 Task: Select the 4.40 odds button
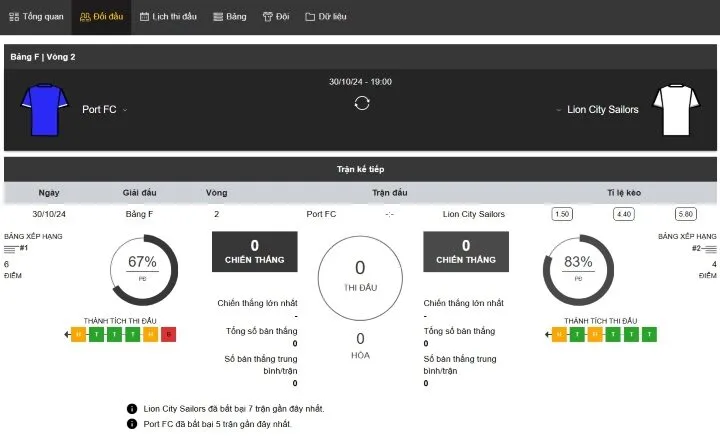point(624,214)
